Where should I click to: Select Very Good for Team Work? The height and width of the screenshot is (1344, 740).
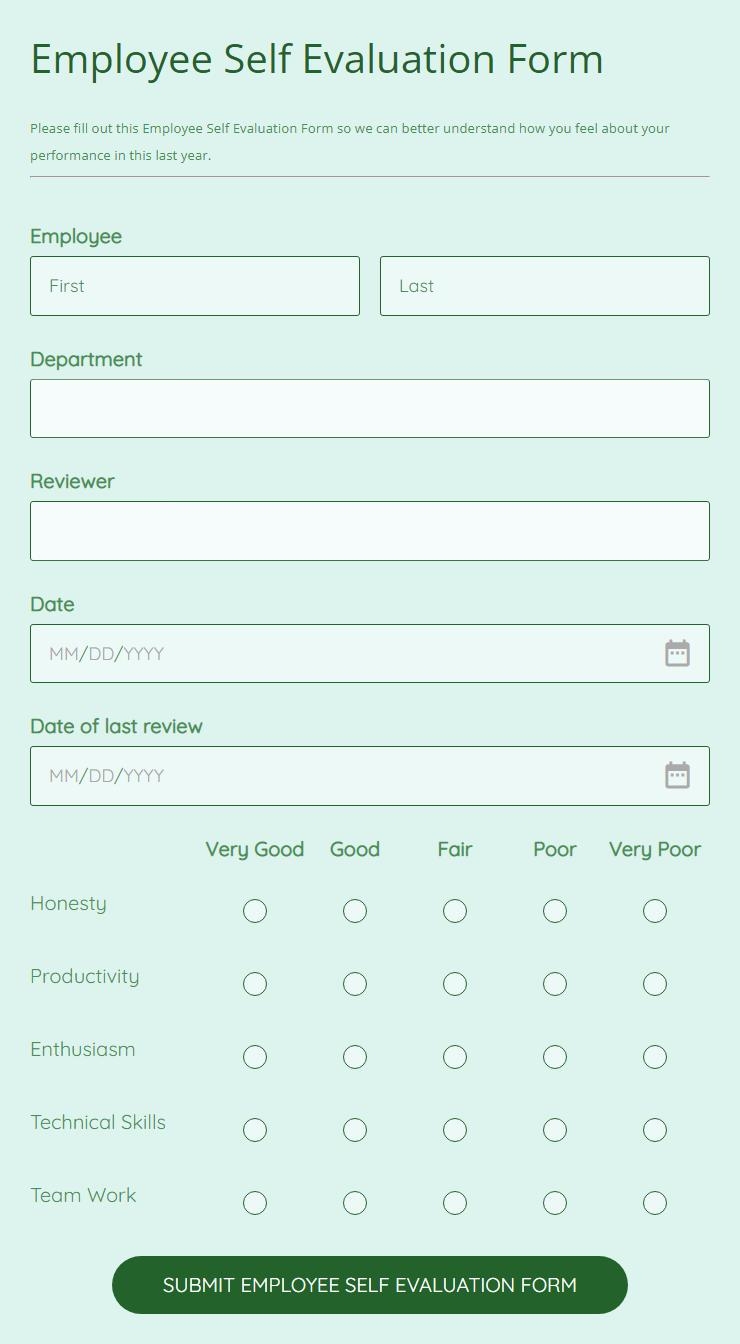pyautogui.click(x=255, y=1203)
